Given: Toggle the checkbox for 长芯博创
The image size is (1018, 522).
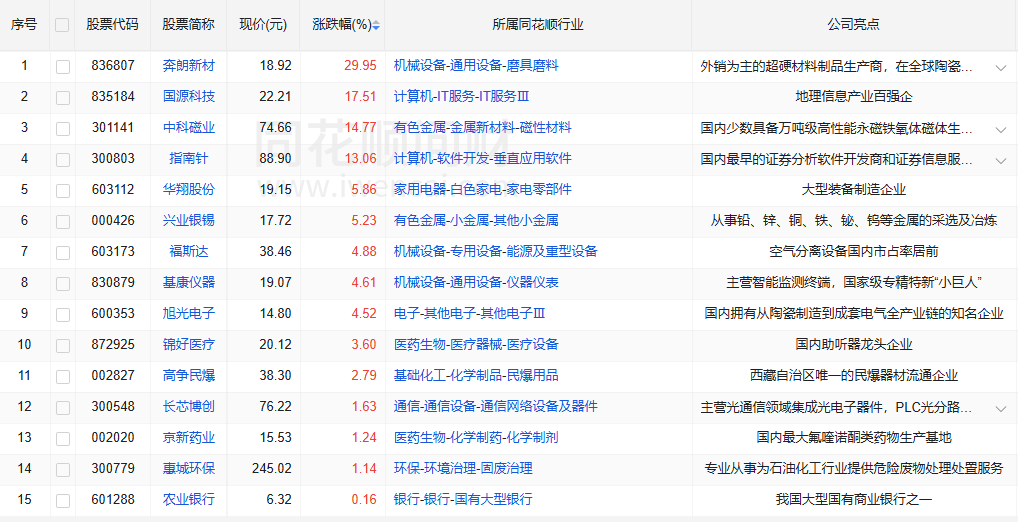Looking at the screenshot, I should pyautogui.click(x=63, y=408).
